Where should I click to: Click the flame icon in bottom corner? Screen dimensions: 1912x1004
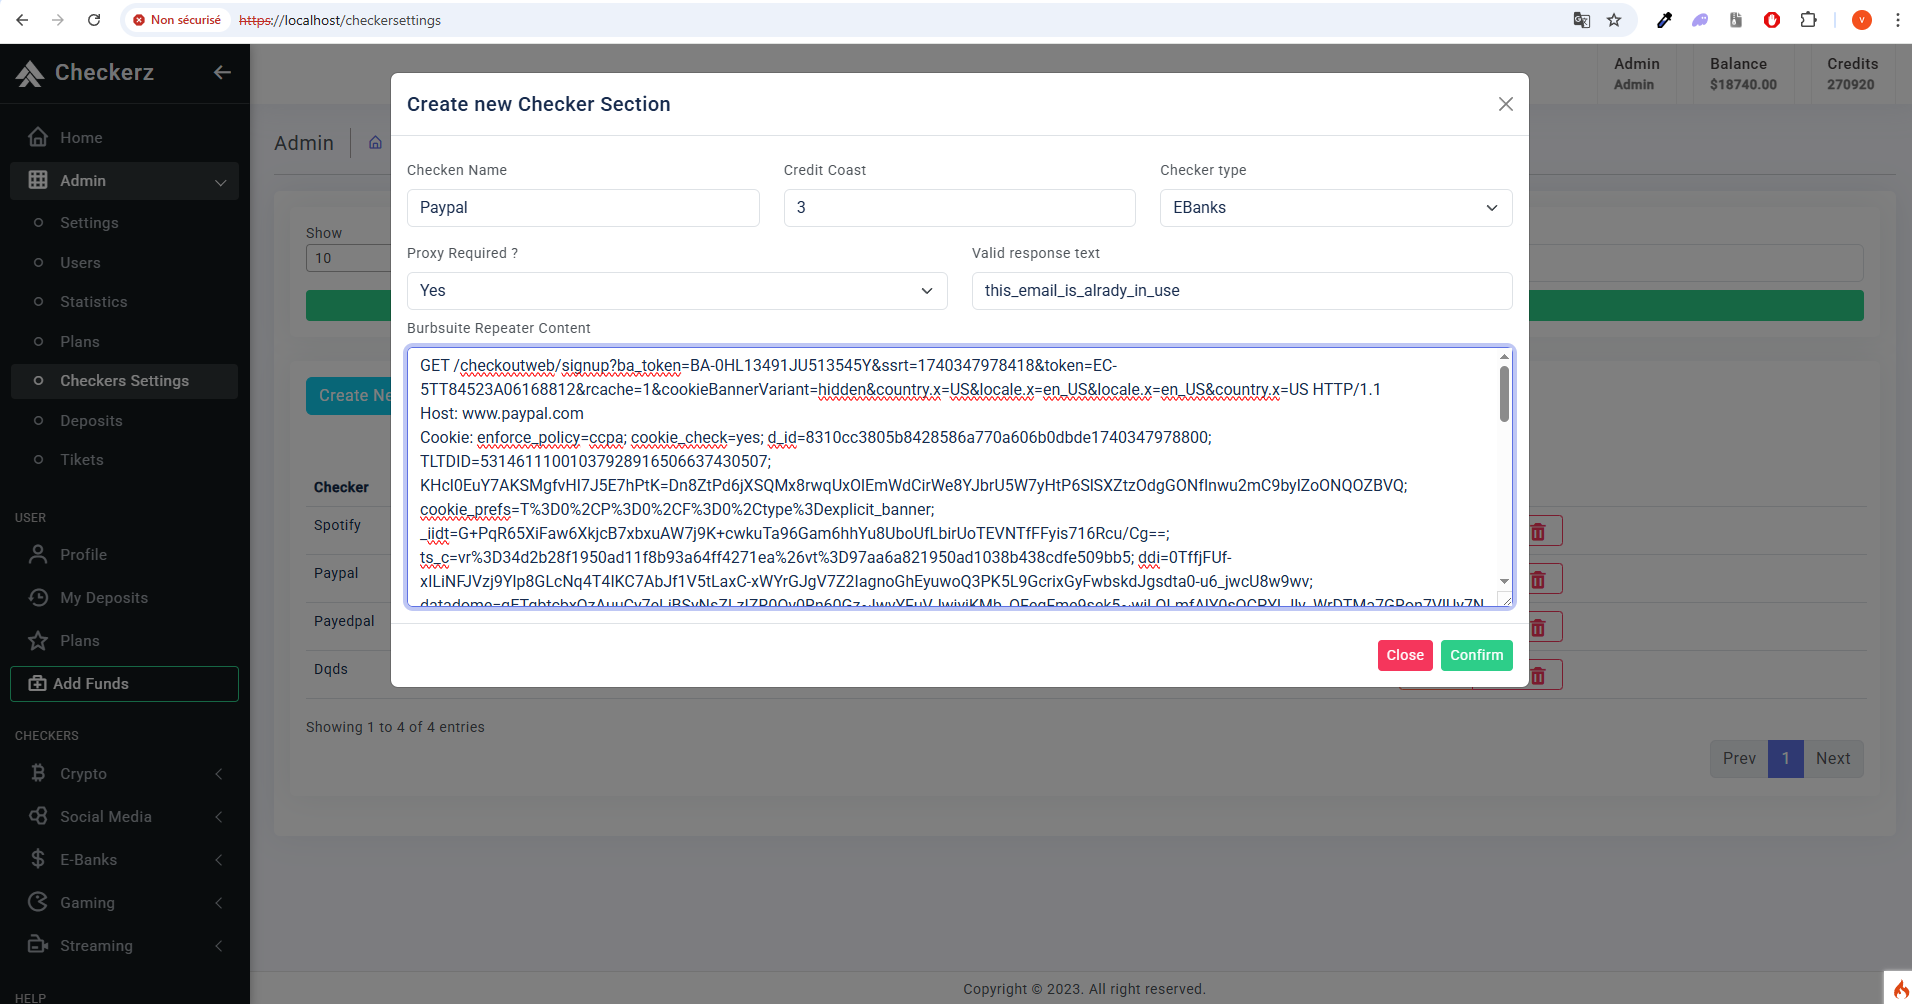coord(1898,988)
